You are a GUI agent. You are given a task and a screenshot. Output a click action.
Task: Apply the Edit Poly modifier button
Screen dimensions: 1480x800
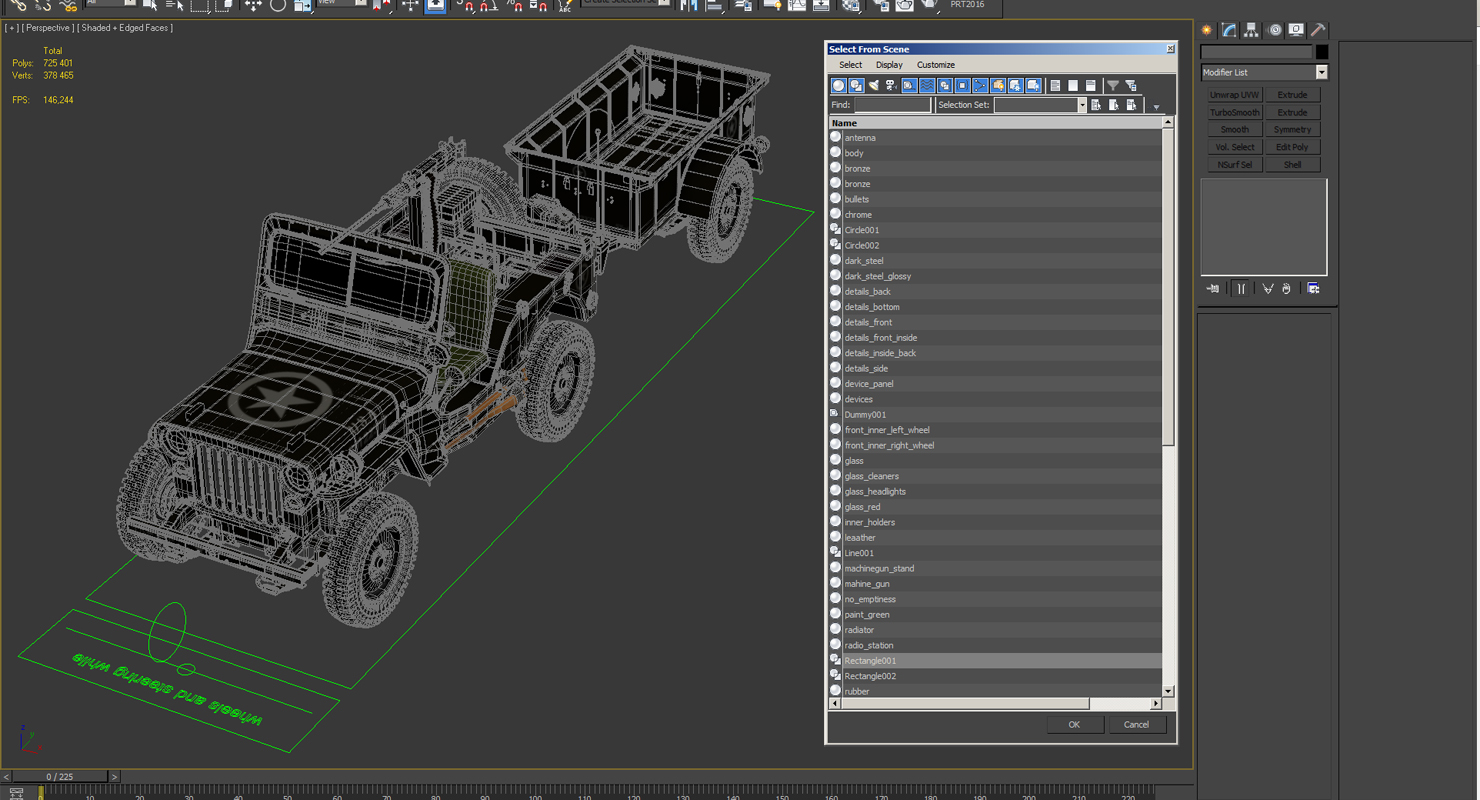(1292, 147)
